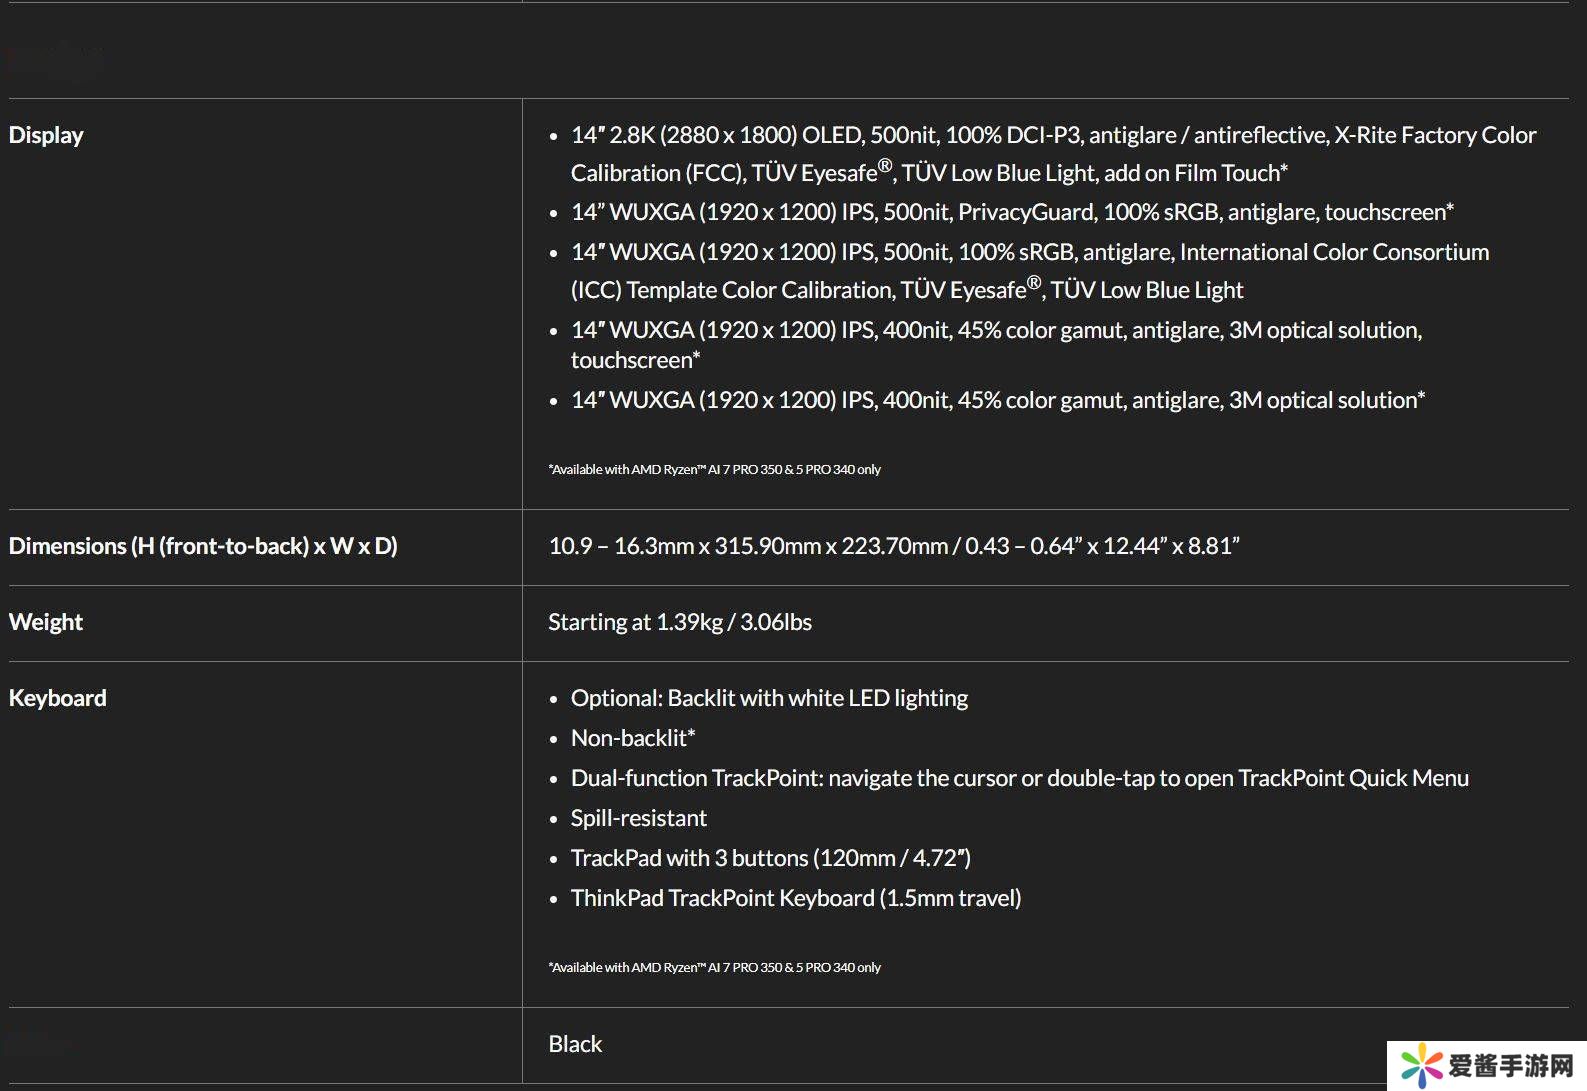Click the Weight row label

[46, 622]
